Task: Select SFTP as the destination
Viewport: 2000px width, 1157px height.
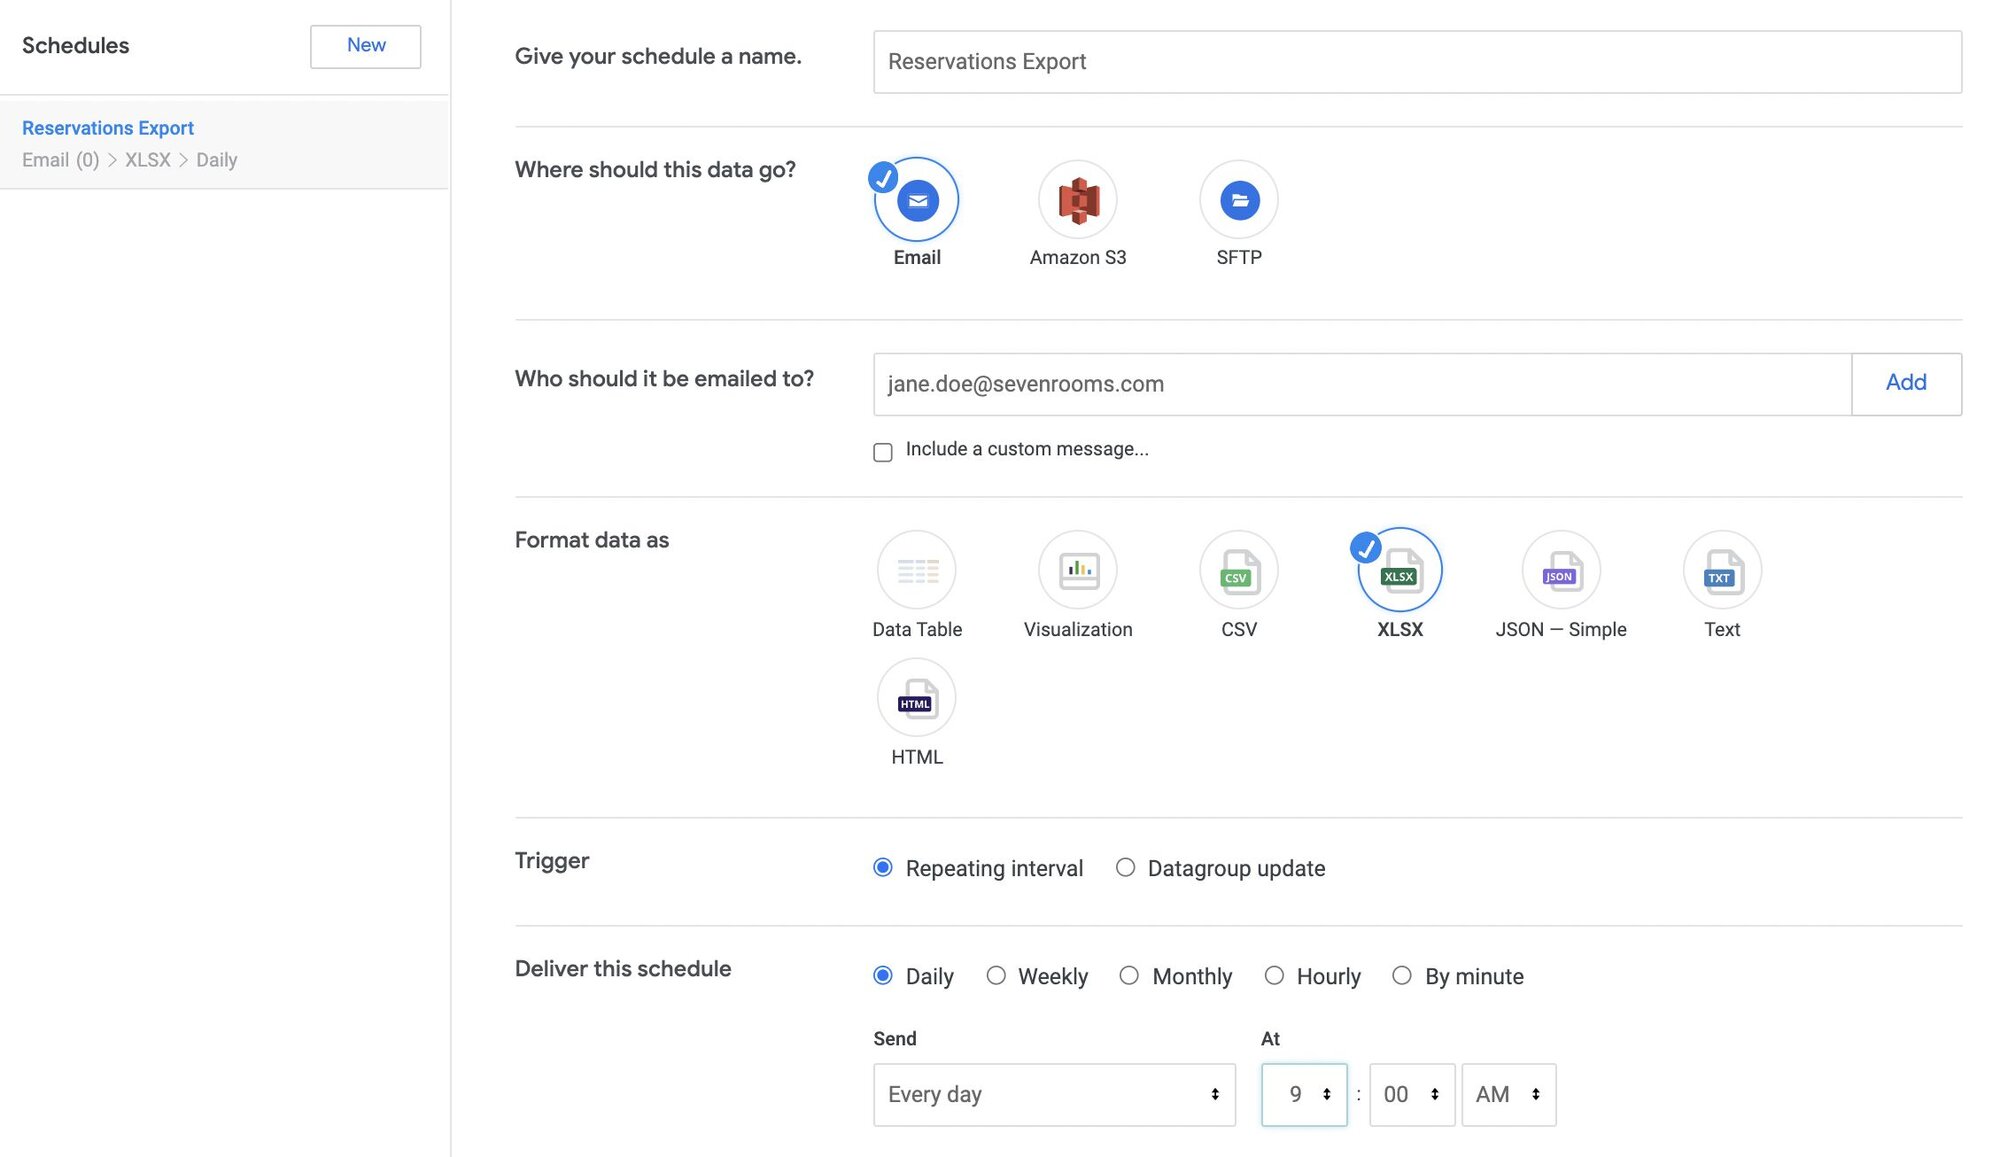Action: [x=1238, y=200]
